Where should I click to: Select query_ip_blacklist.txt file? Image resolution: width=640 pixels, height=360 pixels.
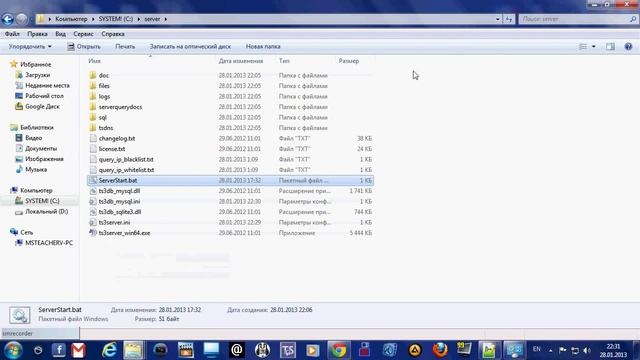[126, 159]
